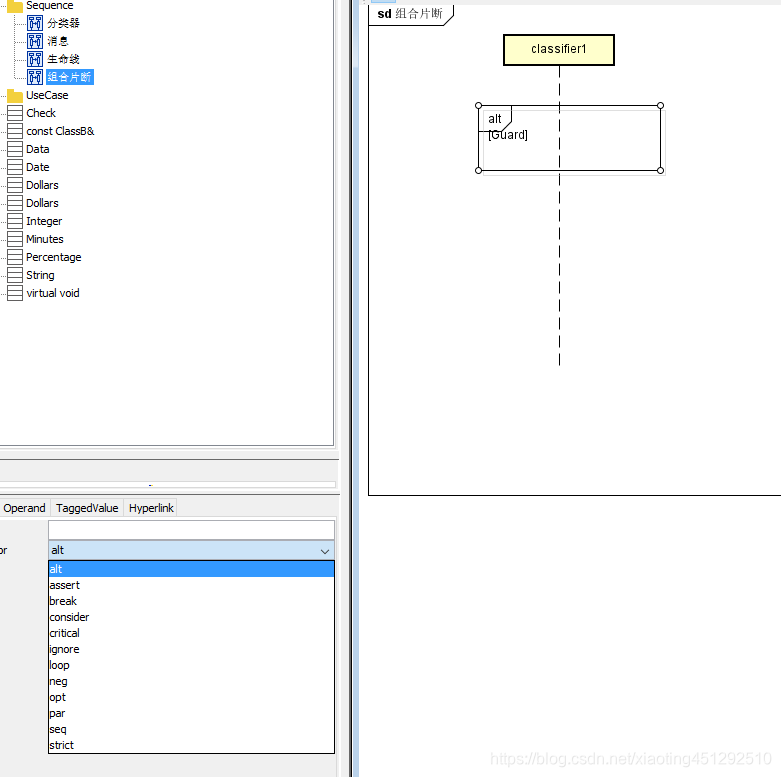
Task: Choose alt in the dropdown list
Action: 191,569
